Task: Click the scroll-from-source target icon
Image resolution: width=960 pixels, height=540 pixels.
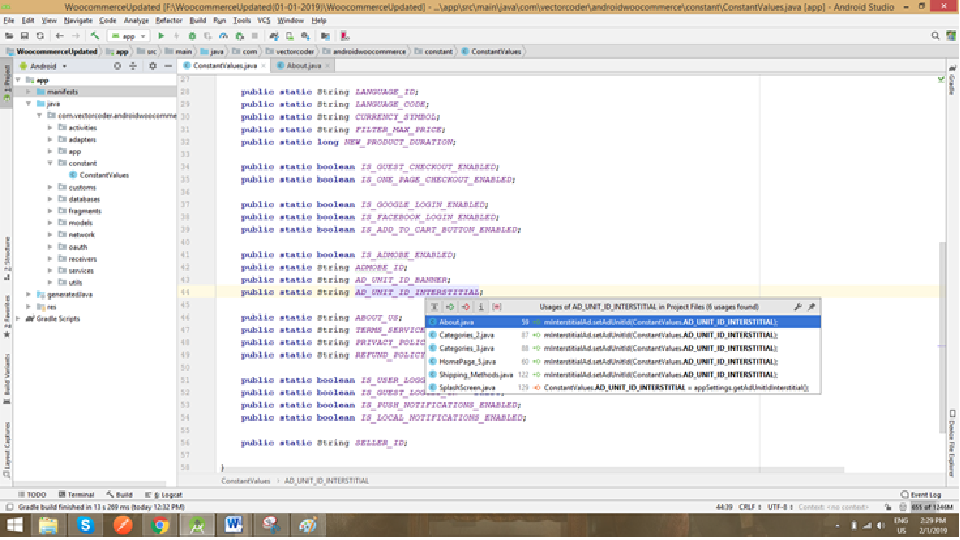Action: click(117, 66)
